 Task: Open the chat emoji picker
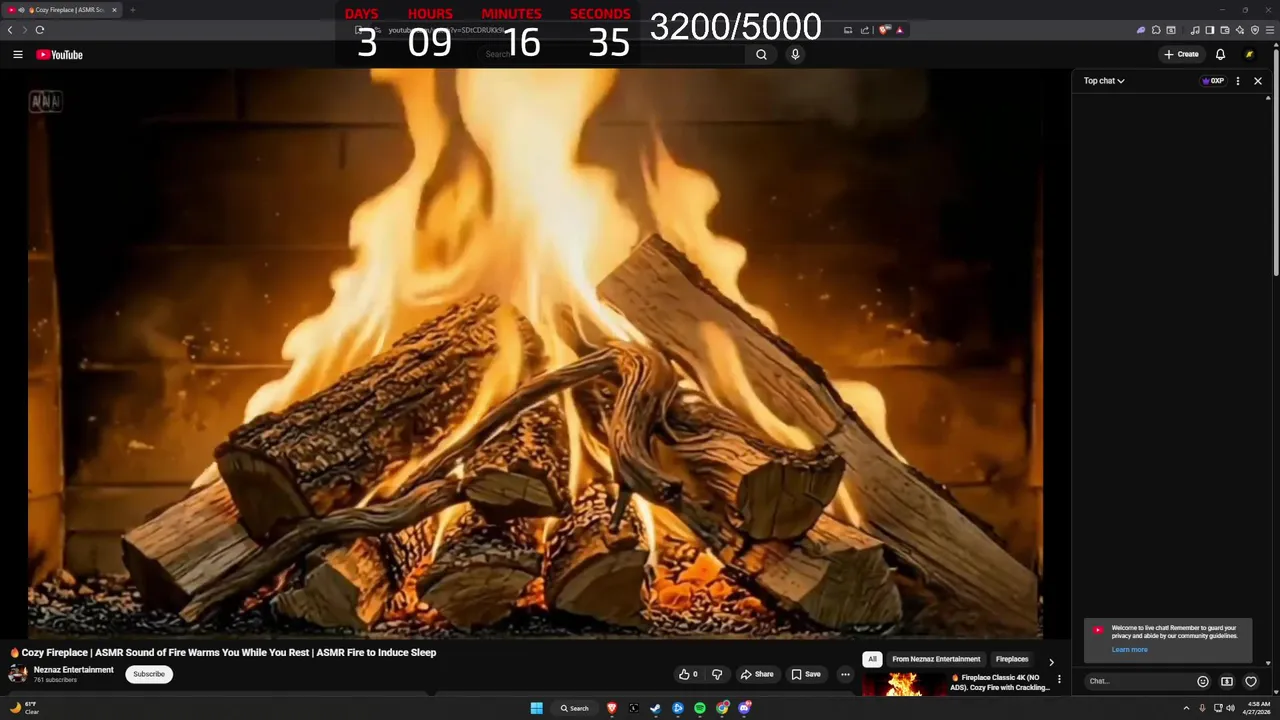(1203, 682)
